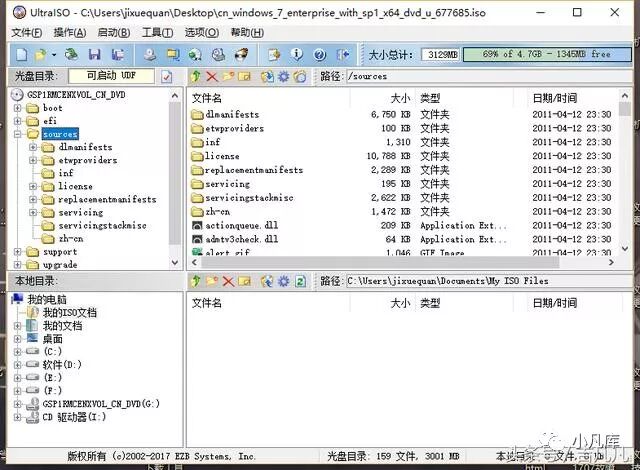Click the Compress ISO disc icon

click(x=218, y=54)
